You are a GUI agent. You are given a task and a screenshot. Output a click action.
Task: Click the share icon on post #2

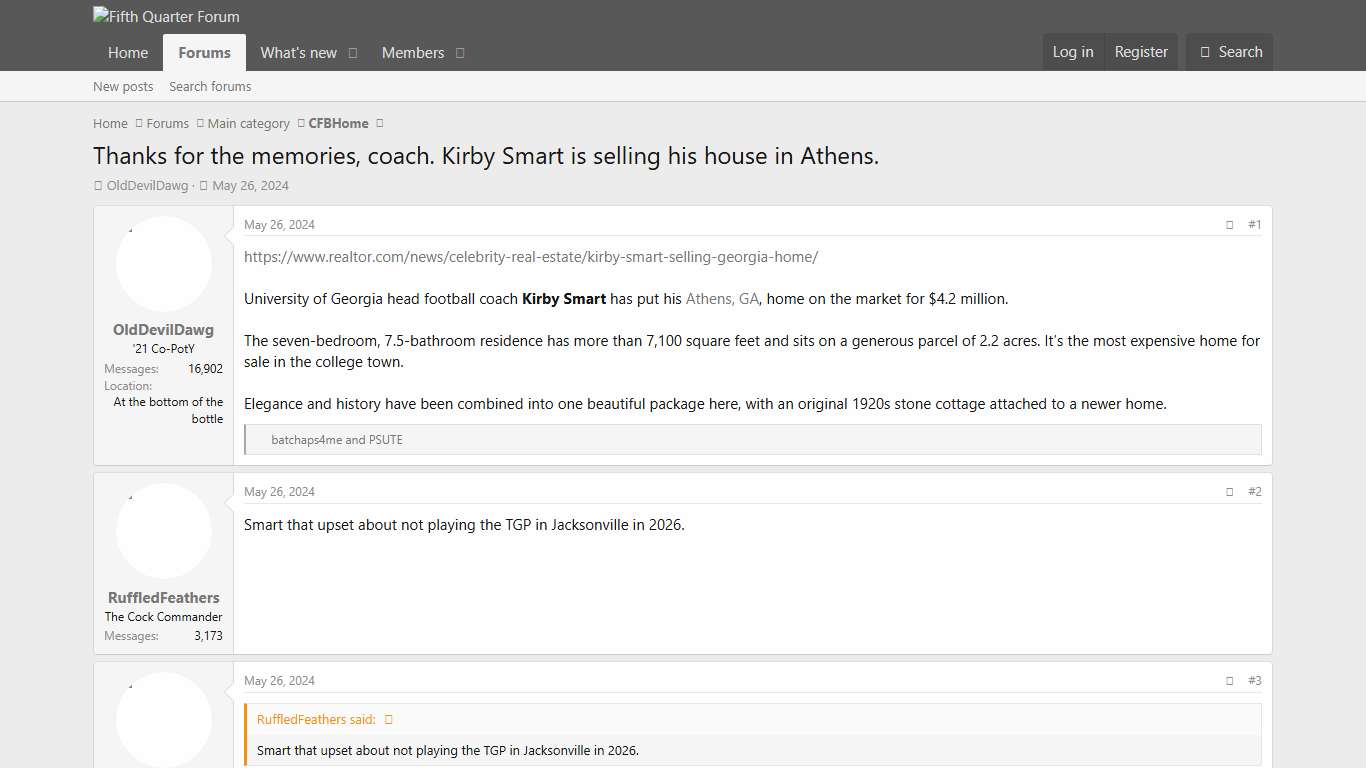[1229, 491]
